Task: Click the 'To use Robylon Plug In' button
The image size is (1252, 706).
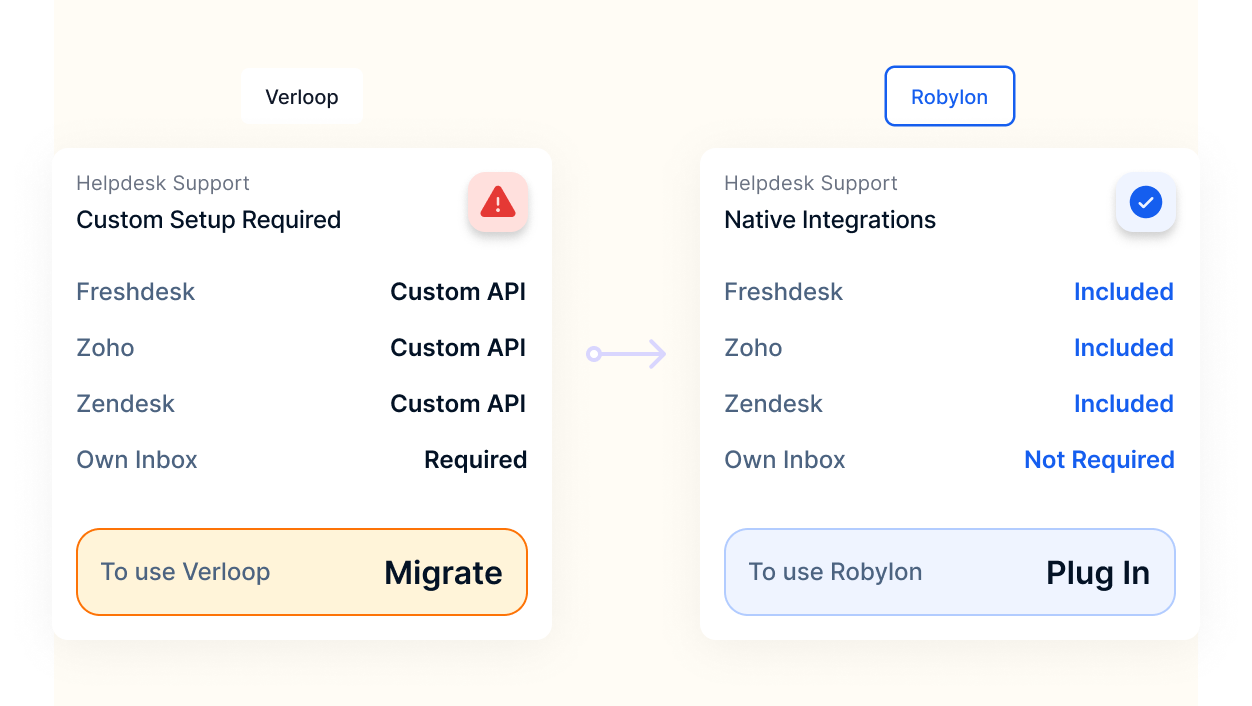Action: click(950, 572)
